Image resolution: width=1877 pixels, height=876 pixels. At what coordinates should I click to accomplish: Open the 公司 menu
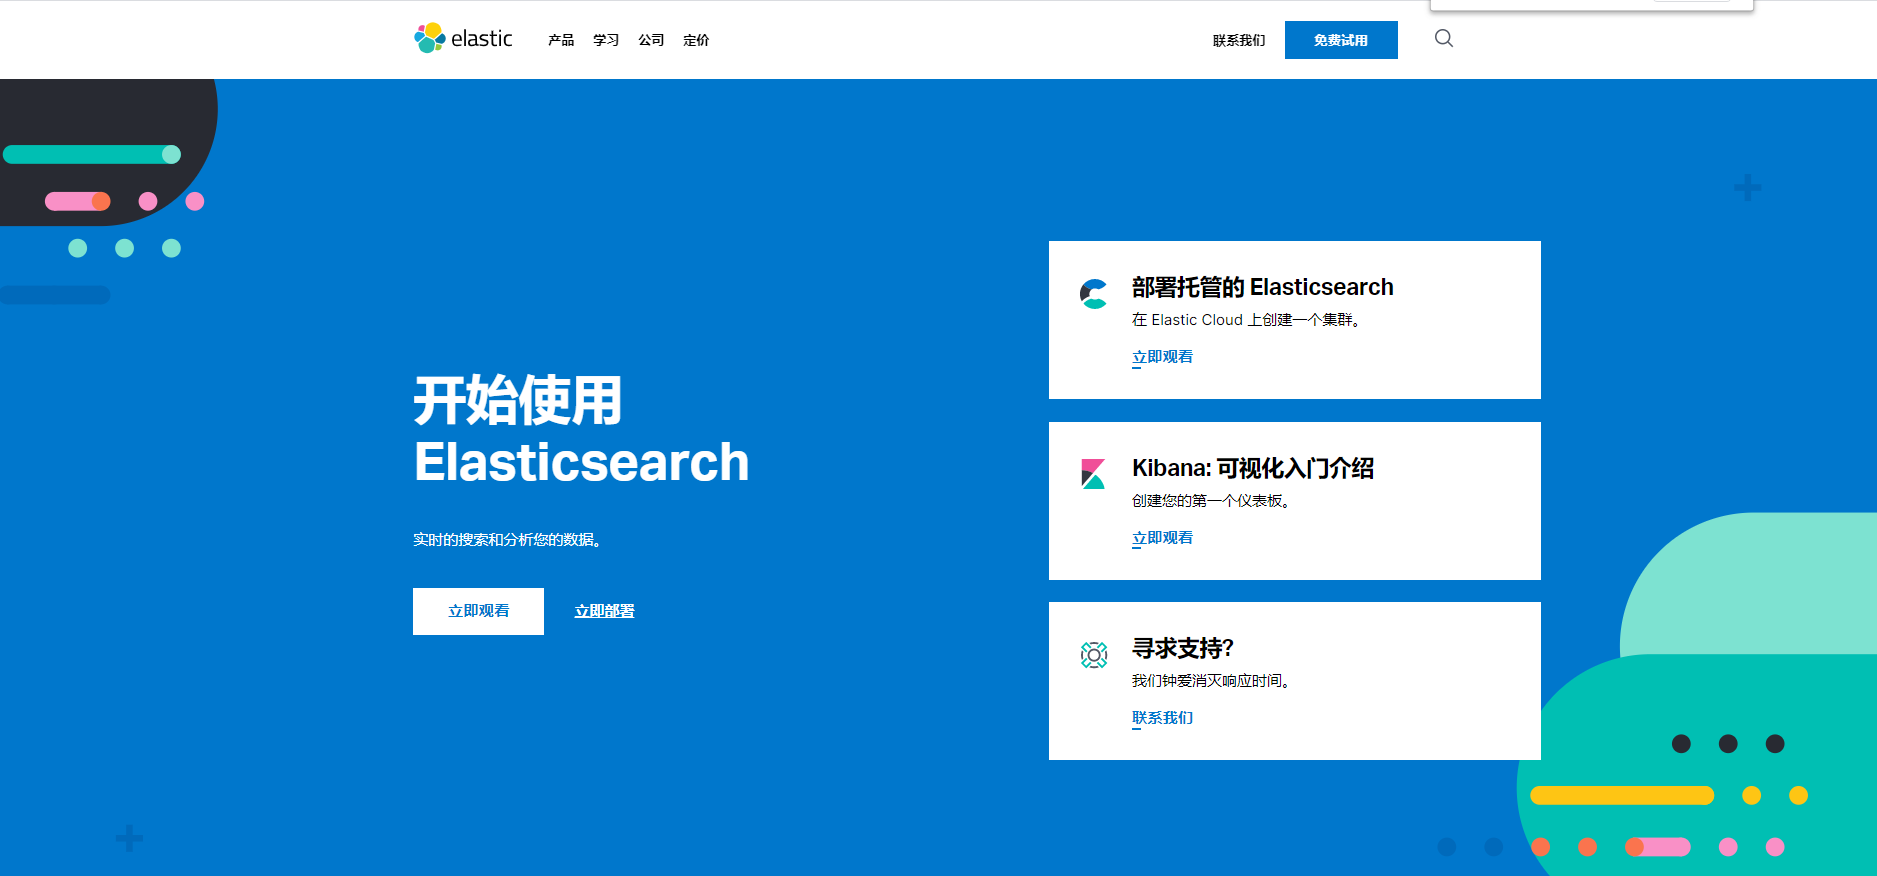[651, 40]
